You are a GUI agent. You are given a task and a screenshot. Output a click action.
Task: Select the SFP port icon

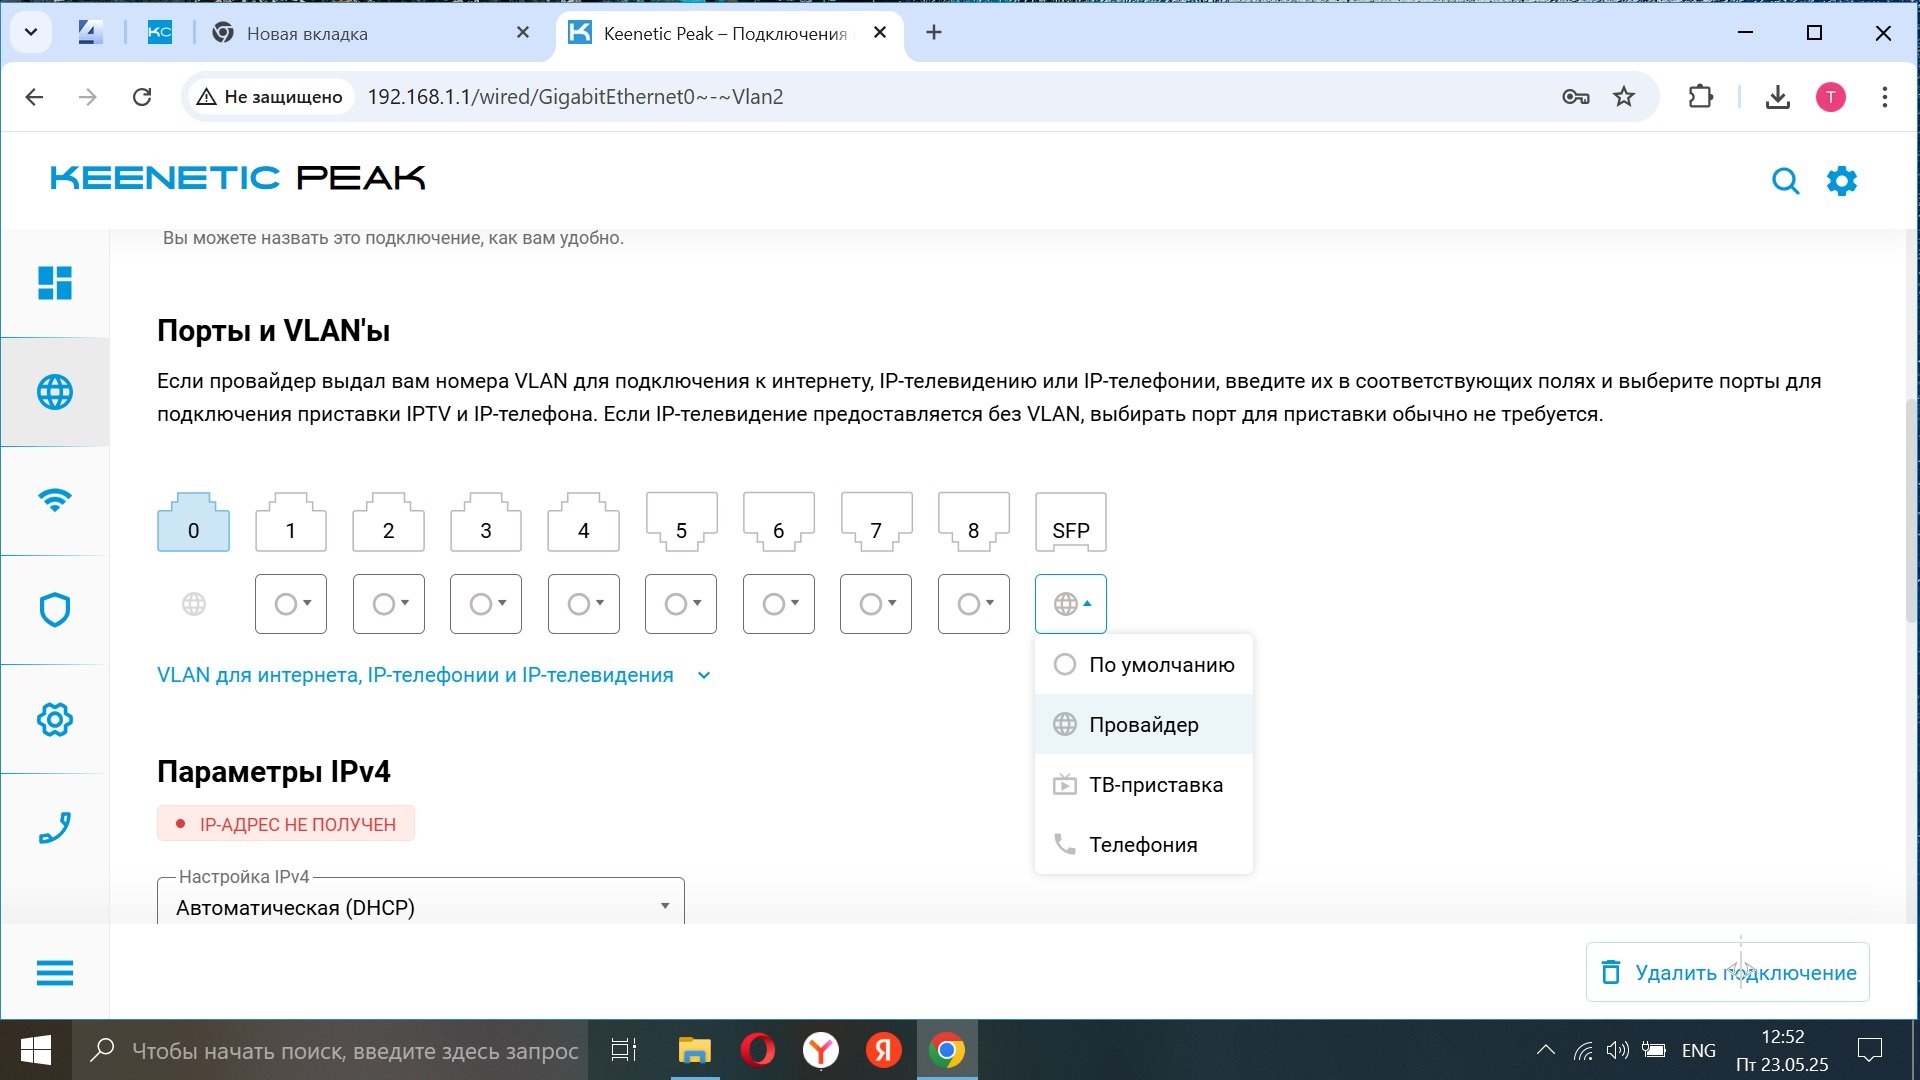pos(1071,522)
